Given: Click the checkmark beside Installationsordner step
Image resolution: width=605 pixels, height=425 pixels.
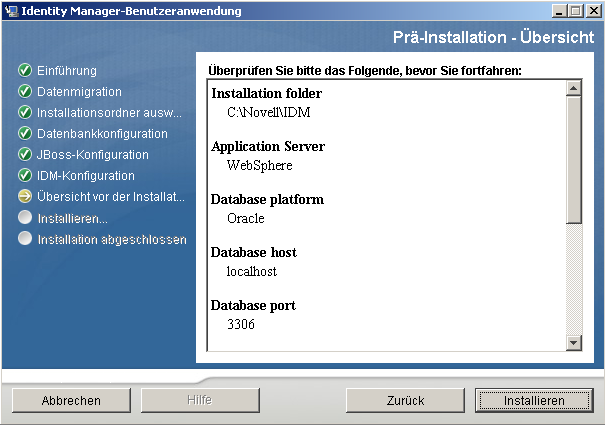Looking at the screenshot, I should pyautogui.click(x=25, y=113).
